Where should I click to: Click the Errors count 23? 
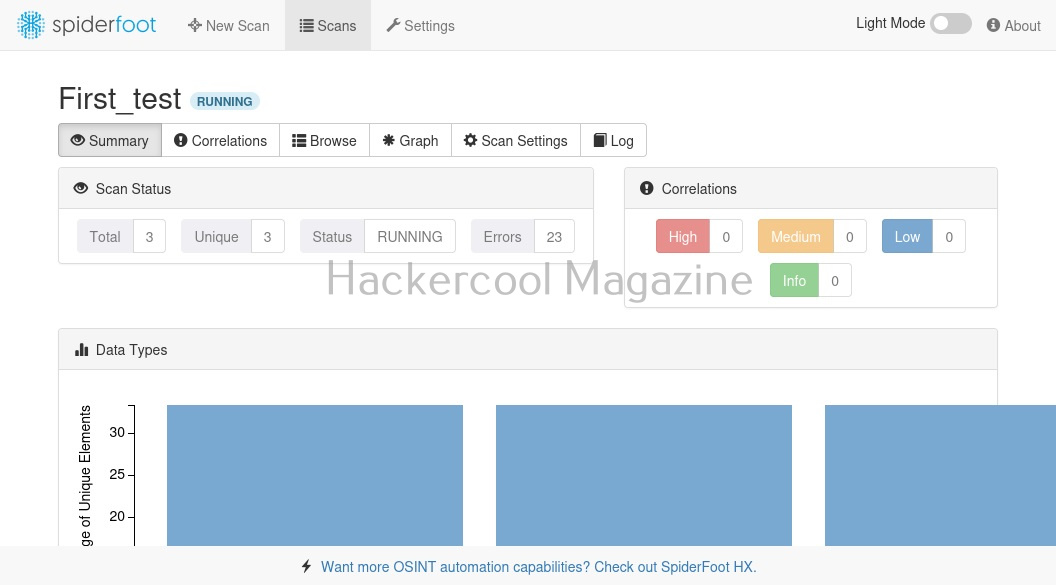(x=554, y=236)
